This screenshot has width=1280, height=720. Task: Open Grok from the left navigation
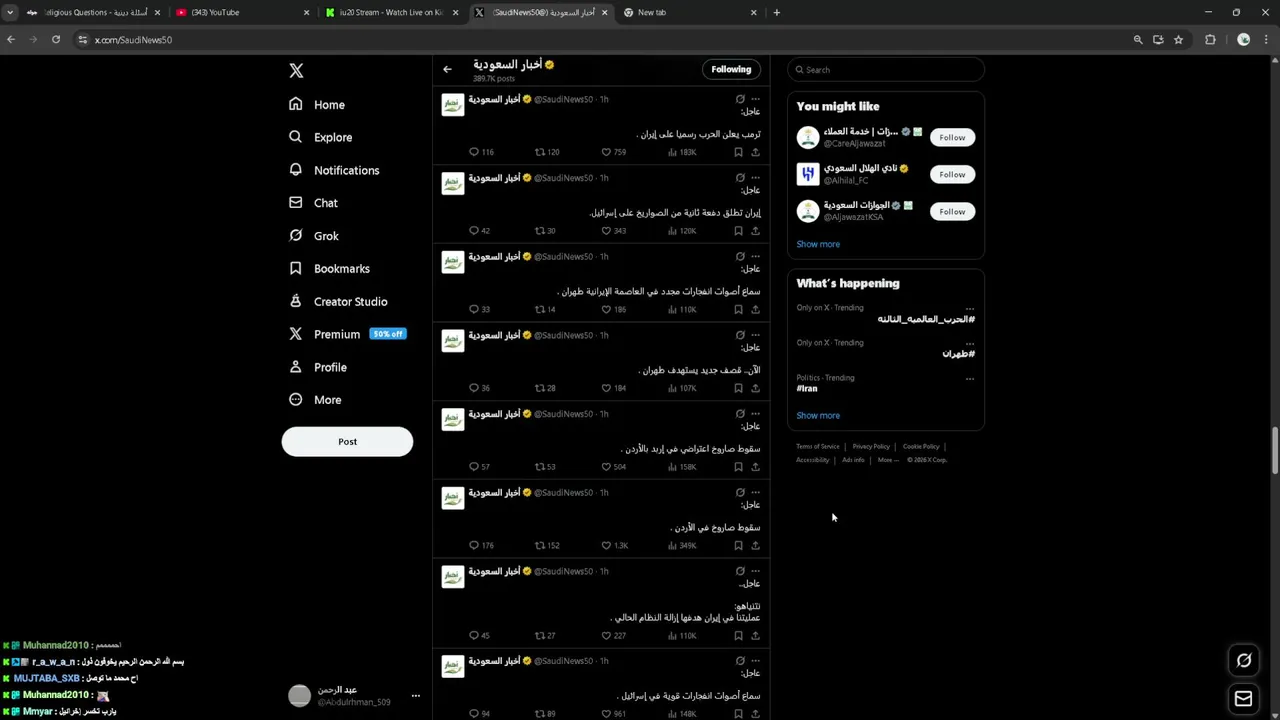pyautogui.click(x=314, y=236)
